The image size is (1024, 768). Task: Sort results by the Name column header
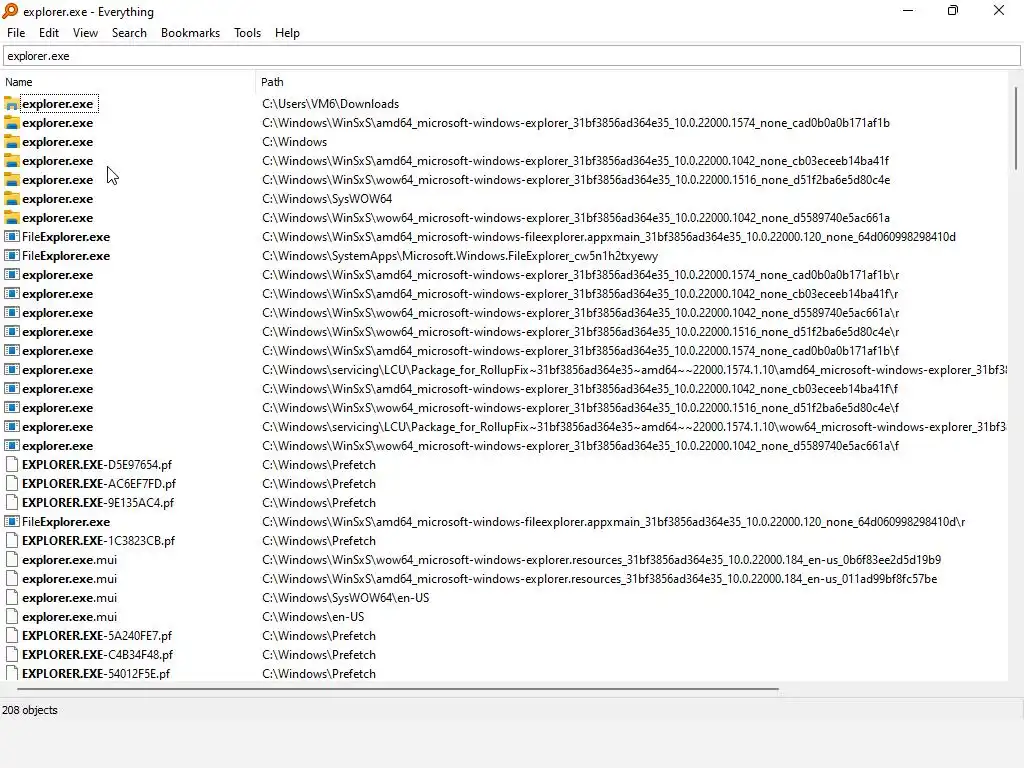point(128,82)
